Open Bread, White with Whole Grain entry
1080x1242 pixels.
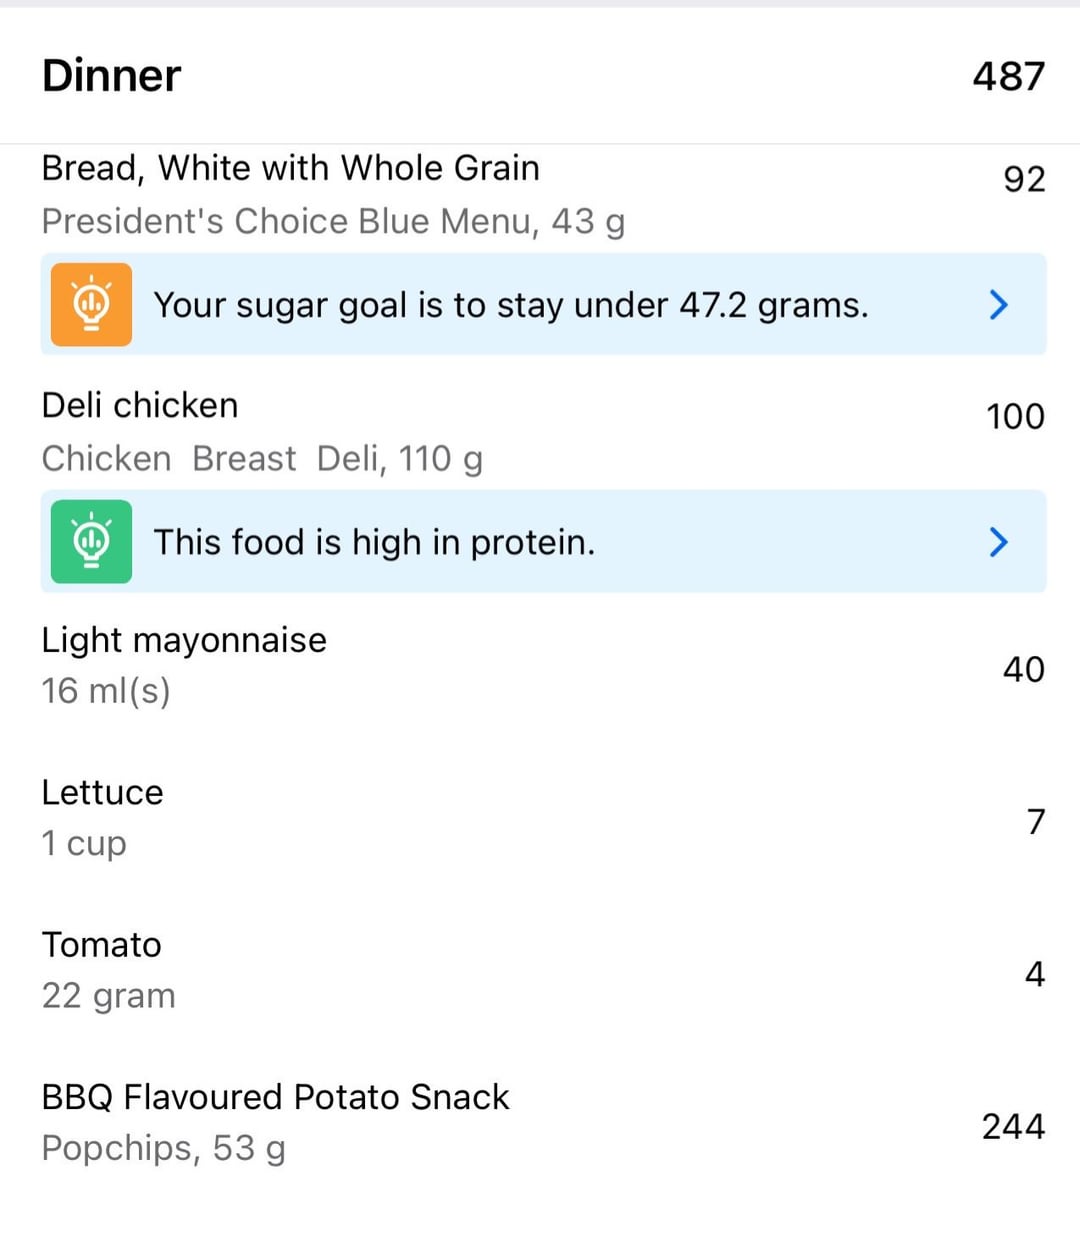(540, 194)
